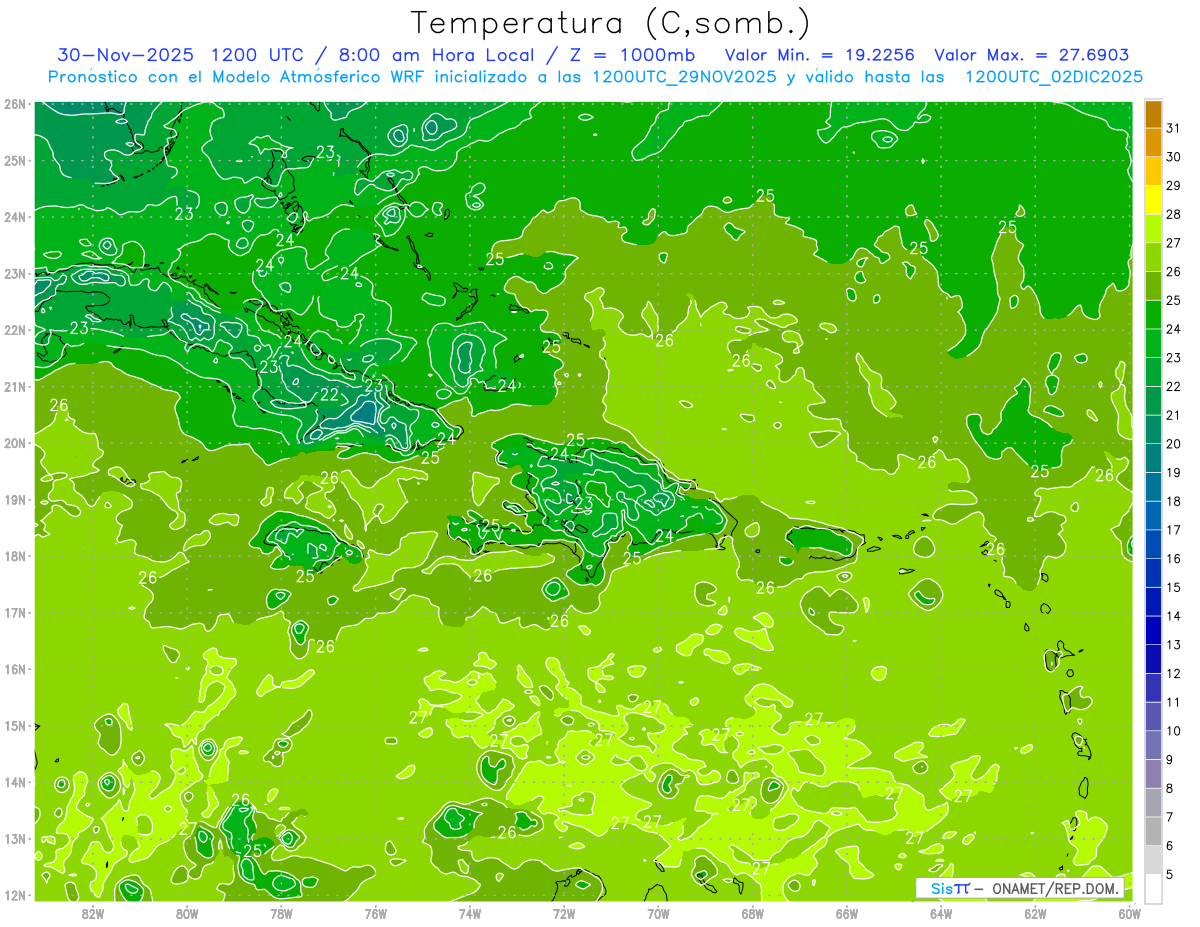Select the "Z = 1000mb" level text

pyautogui.click(x=634, y=55)
